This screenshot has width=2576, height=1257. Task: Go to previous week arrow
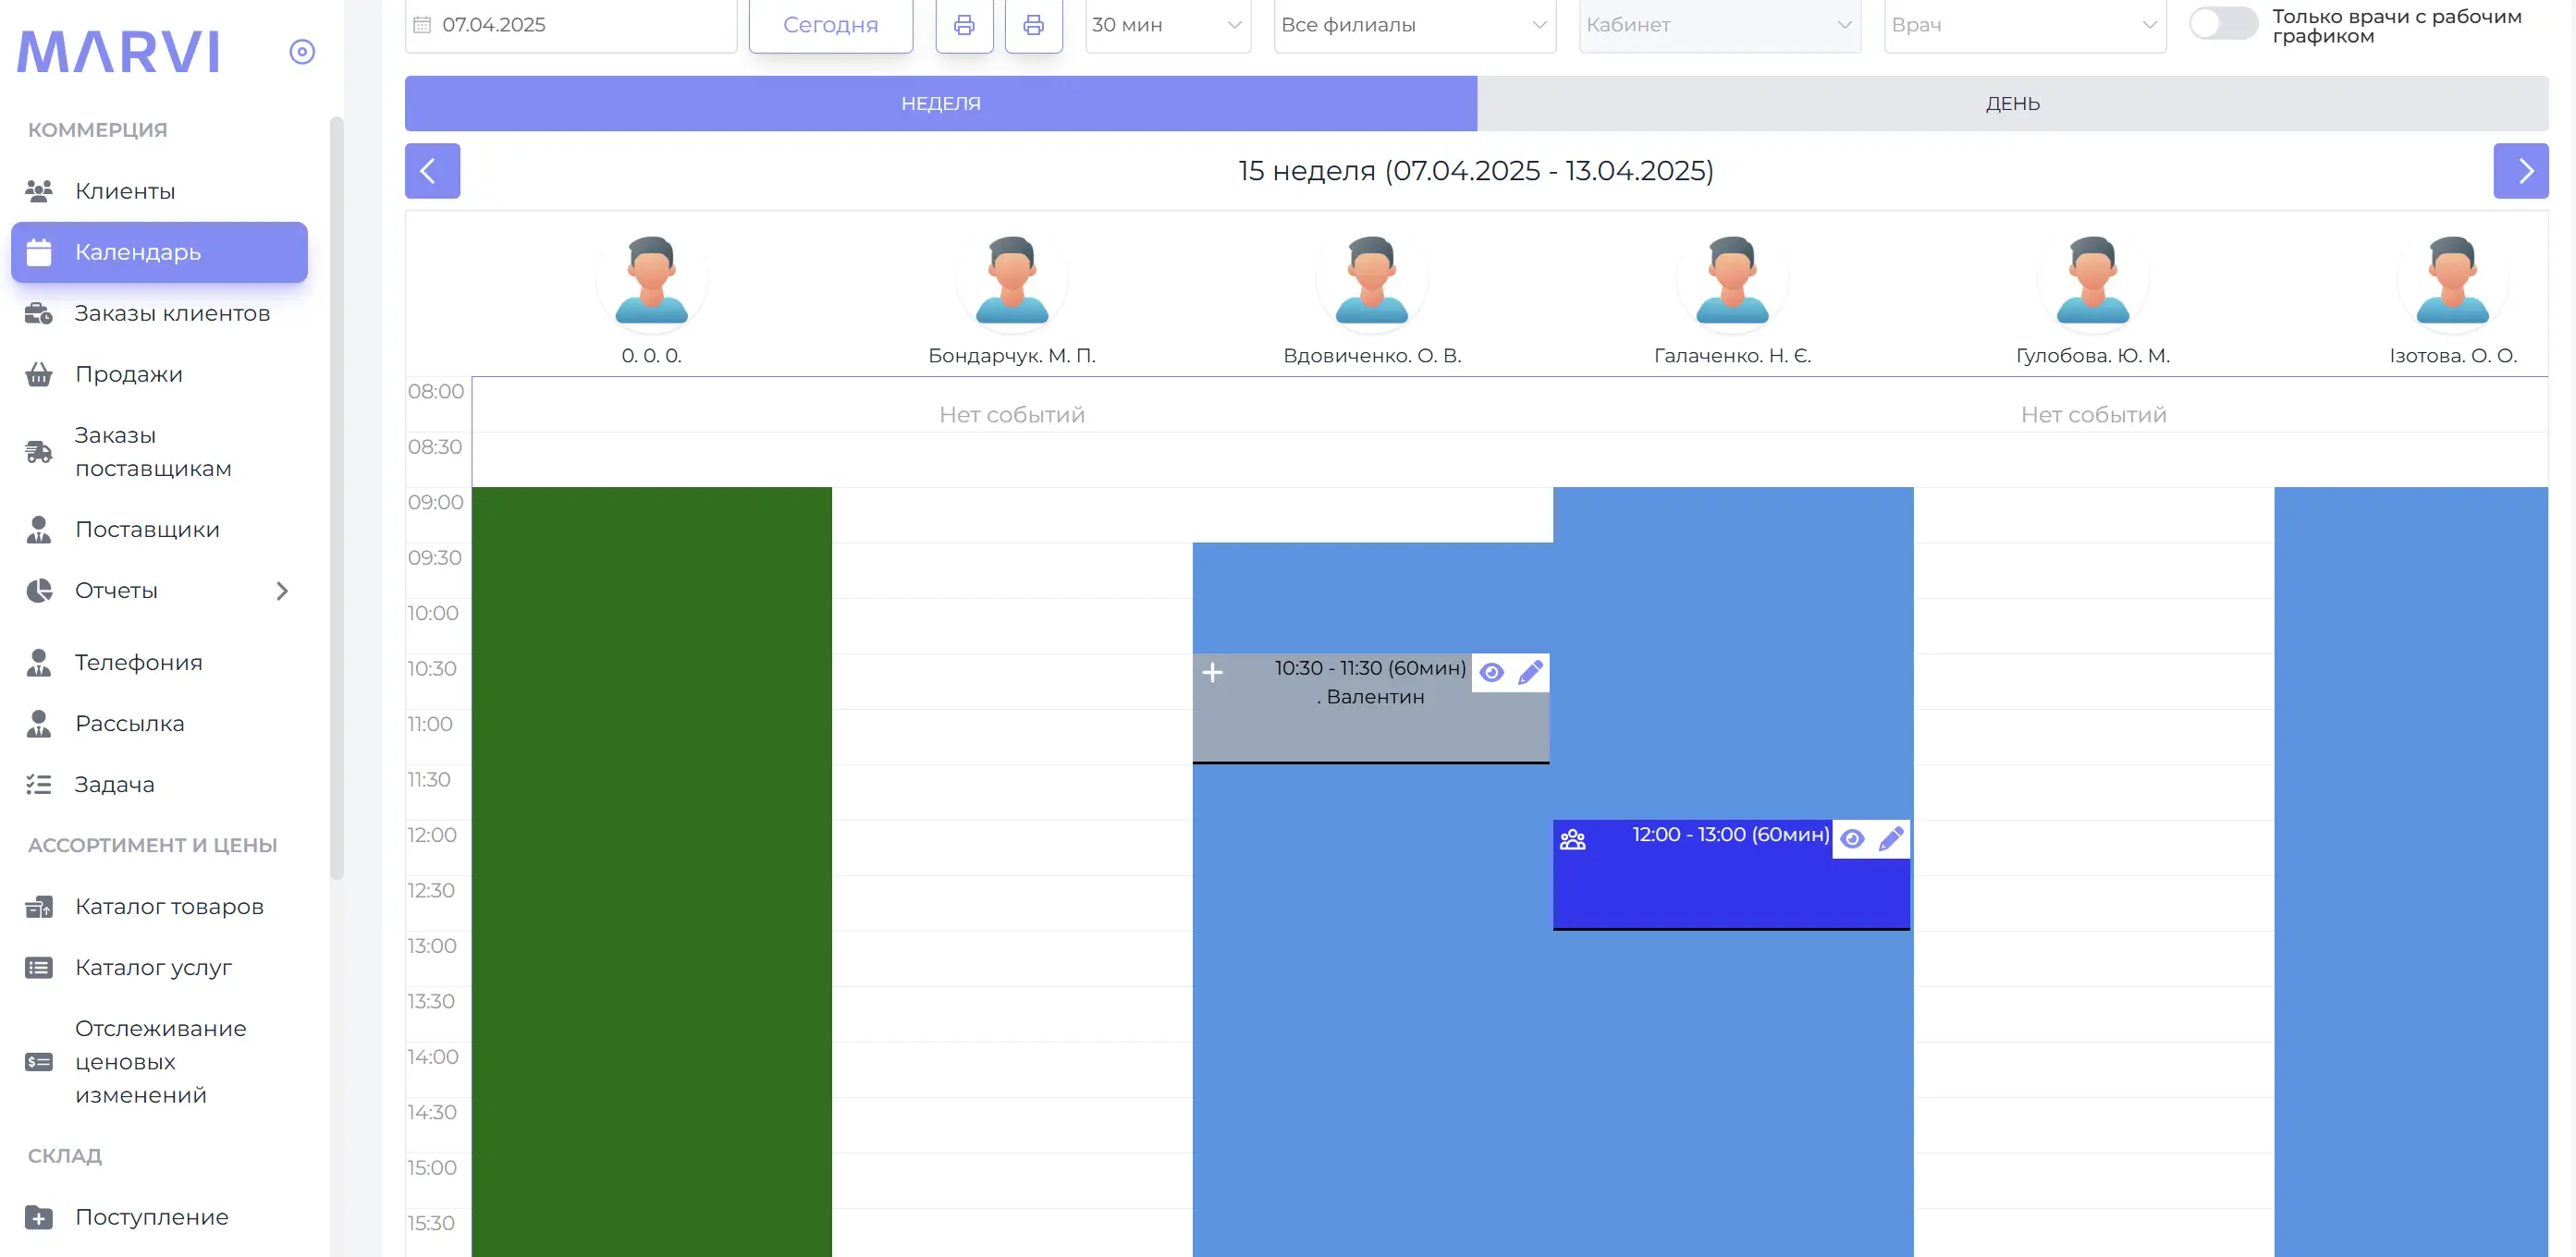[x=432, y=171]
